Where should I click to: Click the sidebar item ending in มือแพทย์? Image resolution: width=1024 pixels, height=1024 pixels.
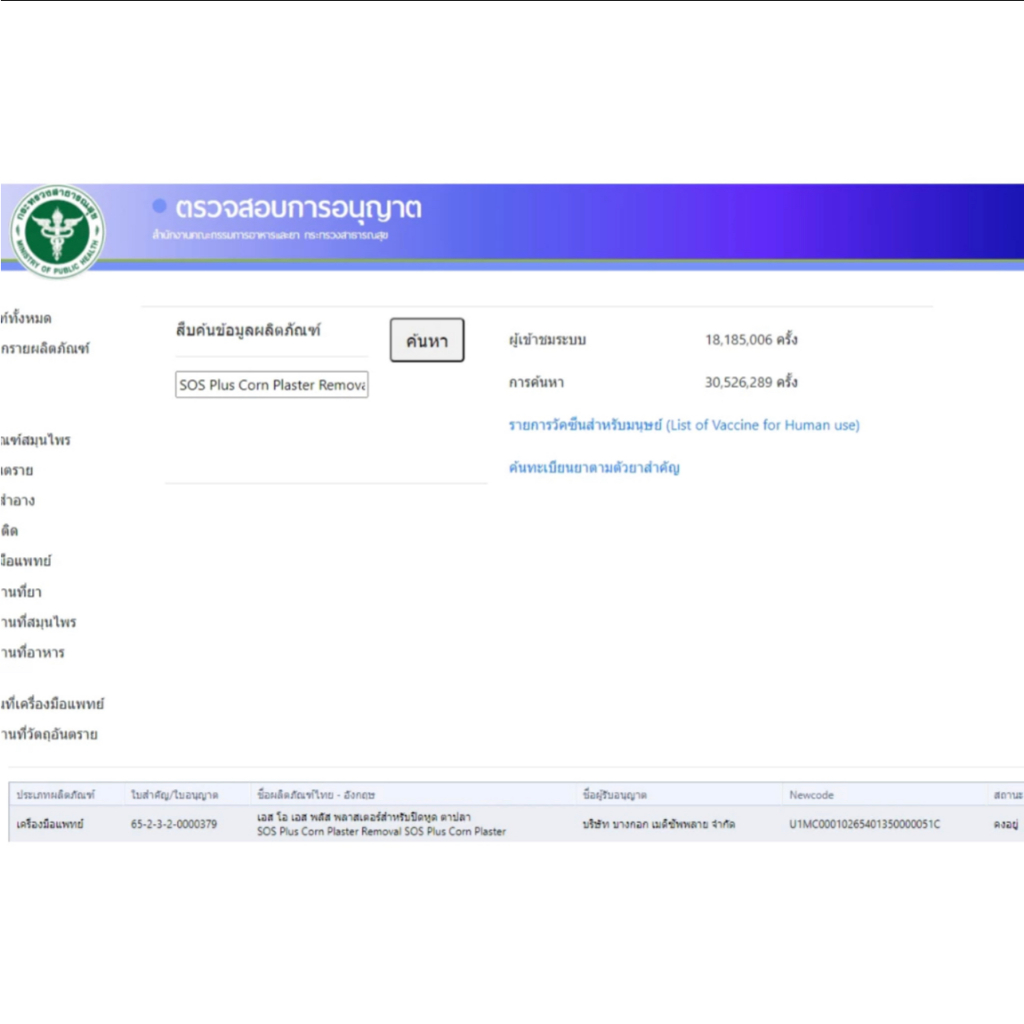27,561
